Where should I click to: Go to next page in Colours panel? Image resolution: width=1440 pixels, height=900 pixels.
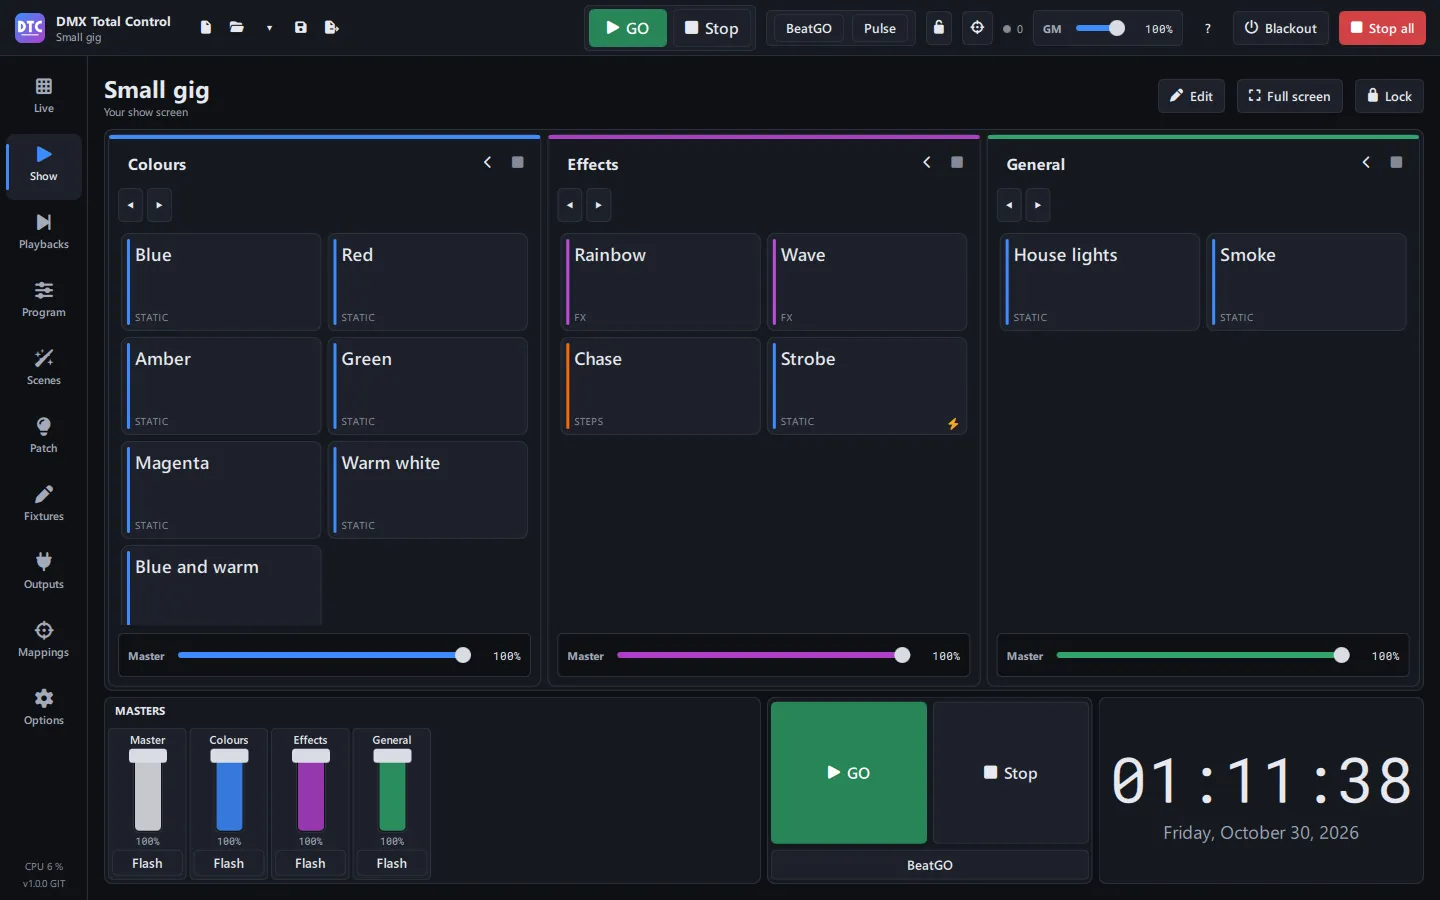click(159, 205)
